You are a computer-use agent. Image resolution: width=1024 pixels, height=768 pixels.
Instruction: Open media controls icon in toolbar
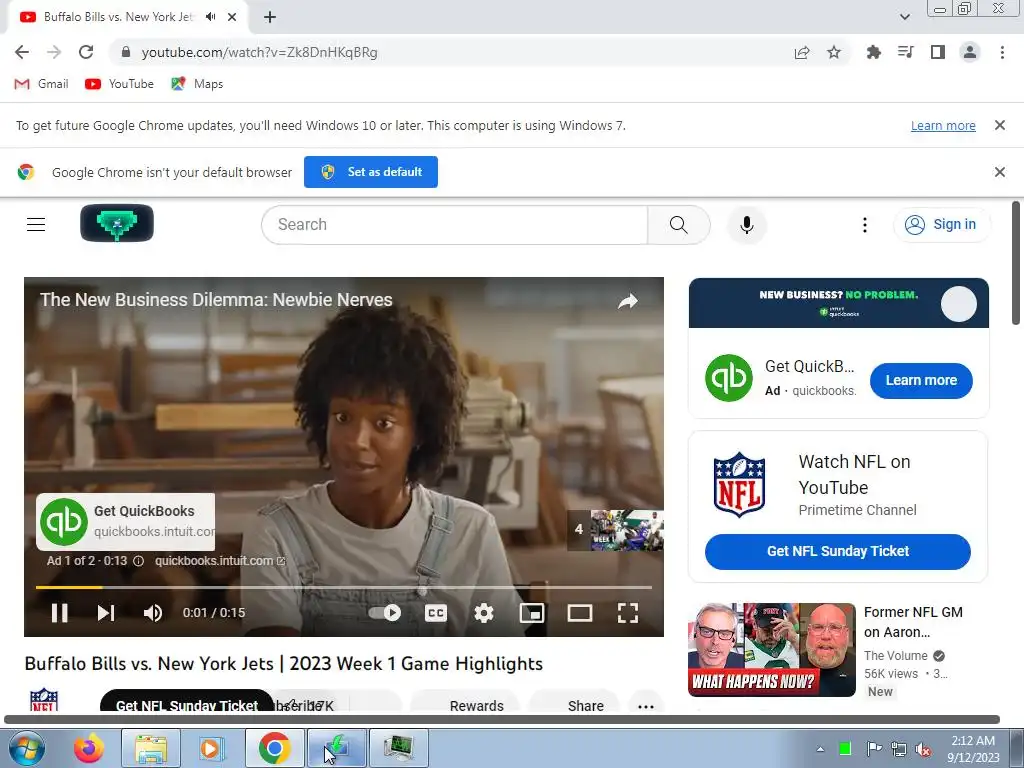pyautogui.click(x=905, y=52)
